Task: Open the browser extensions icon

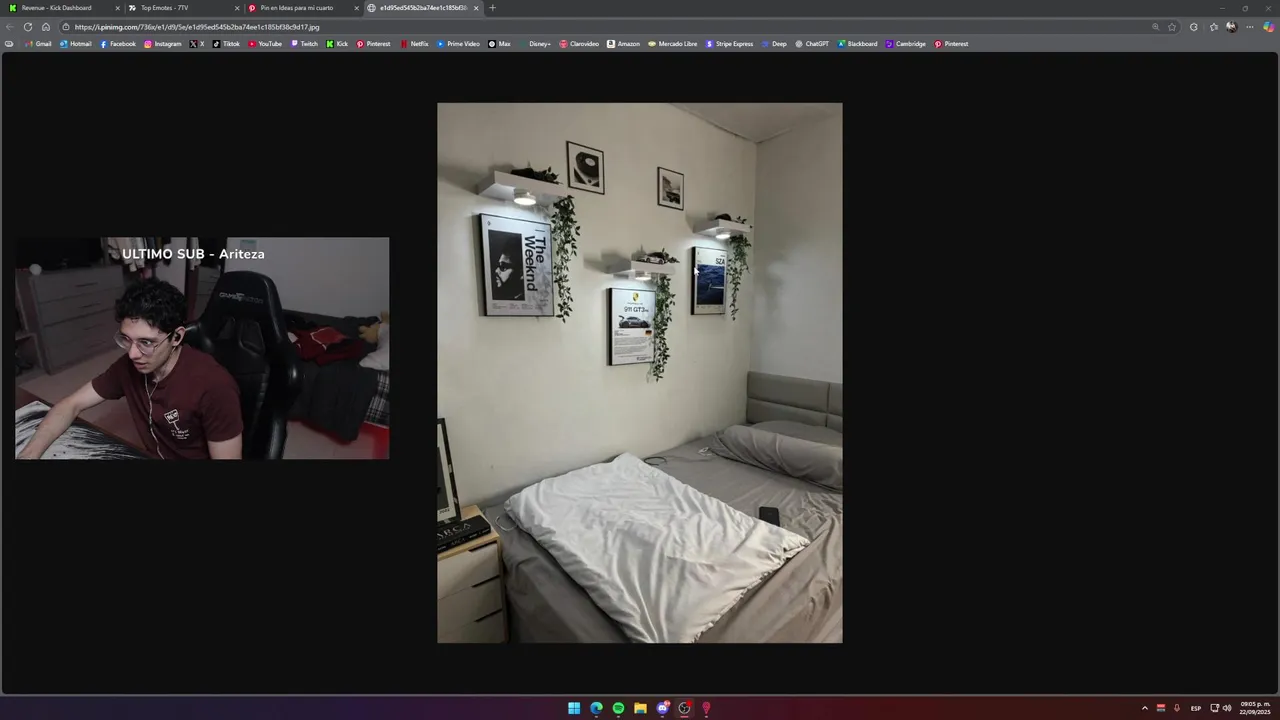Action: pos(1193,27)
